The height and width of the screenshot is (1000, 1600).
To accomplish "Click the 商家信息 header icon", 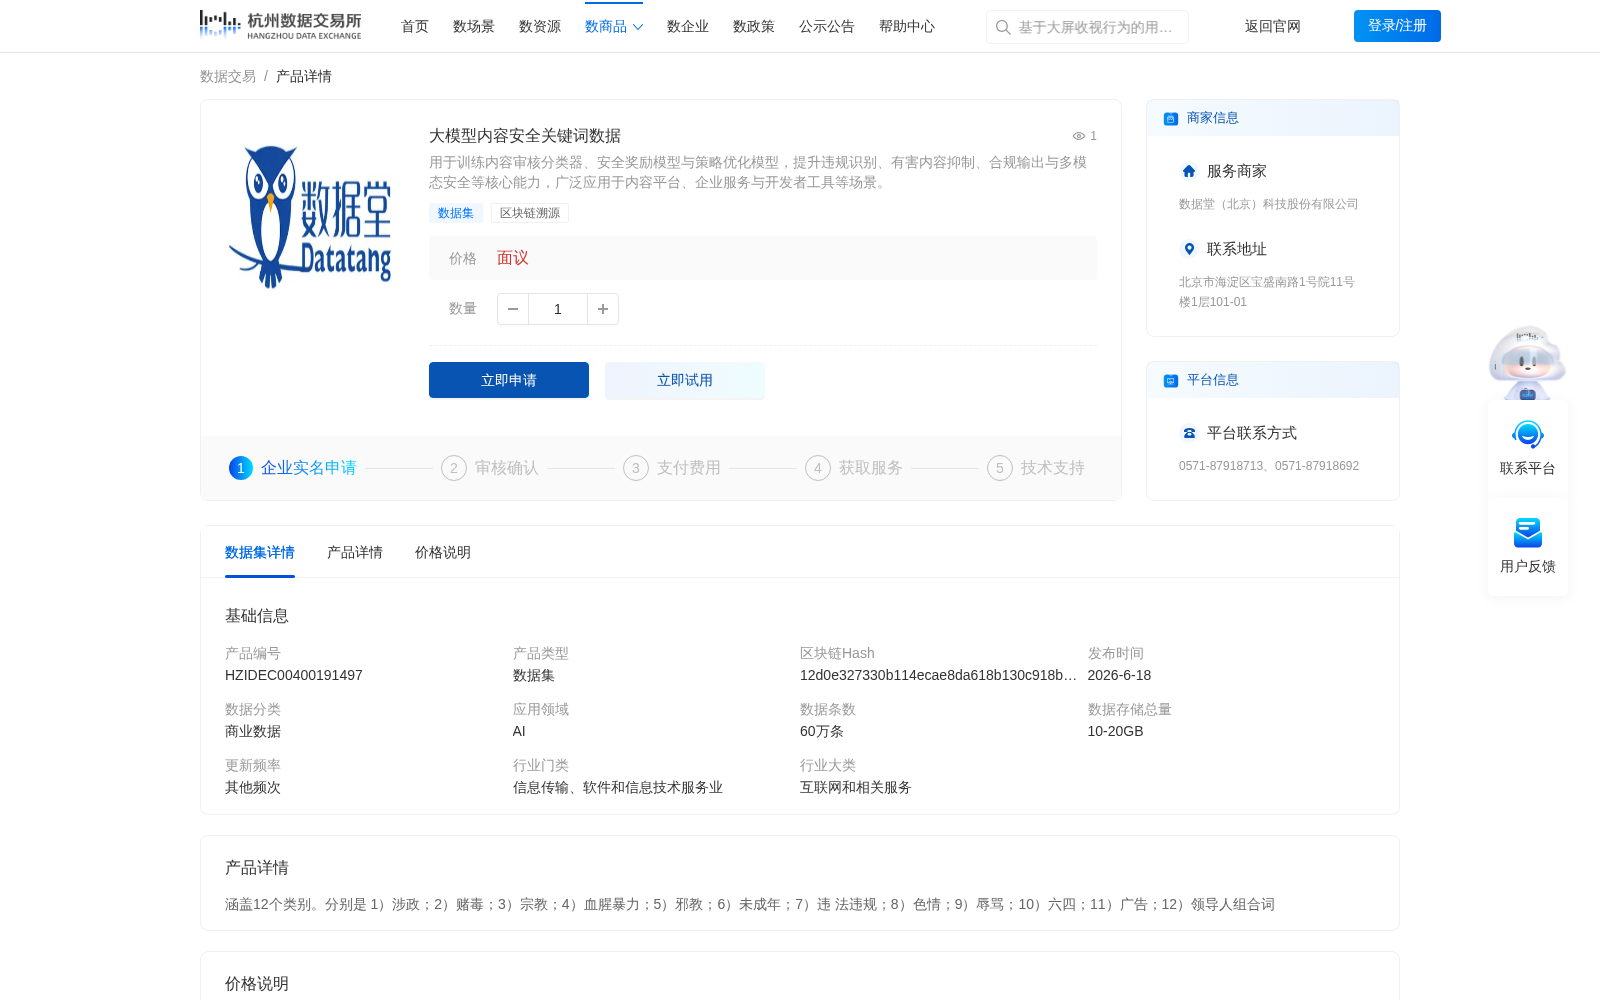I will click(1171, 118).
